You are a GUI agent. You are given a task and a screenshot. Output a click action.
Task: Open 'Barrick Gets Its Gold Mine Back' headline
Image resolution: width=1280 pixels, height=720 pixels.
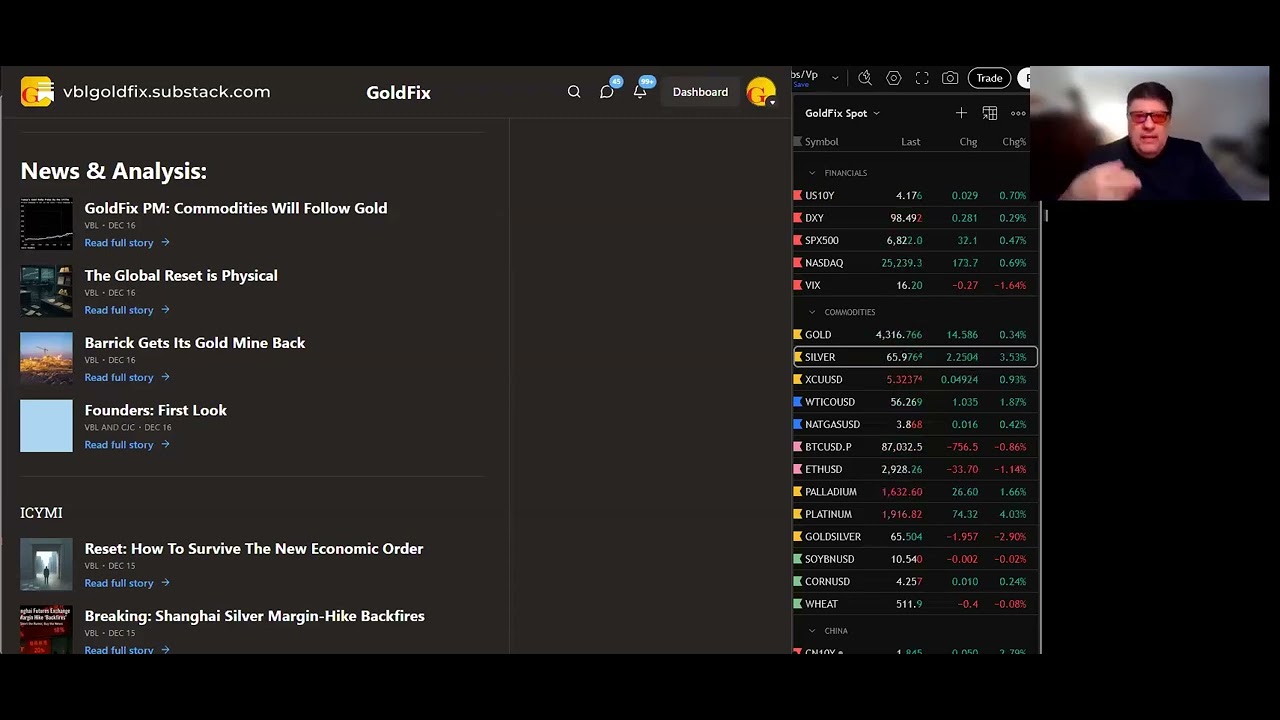195,343
